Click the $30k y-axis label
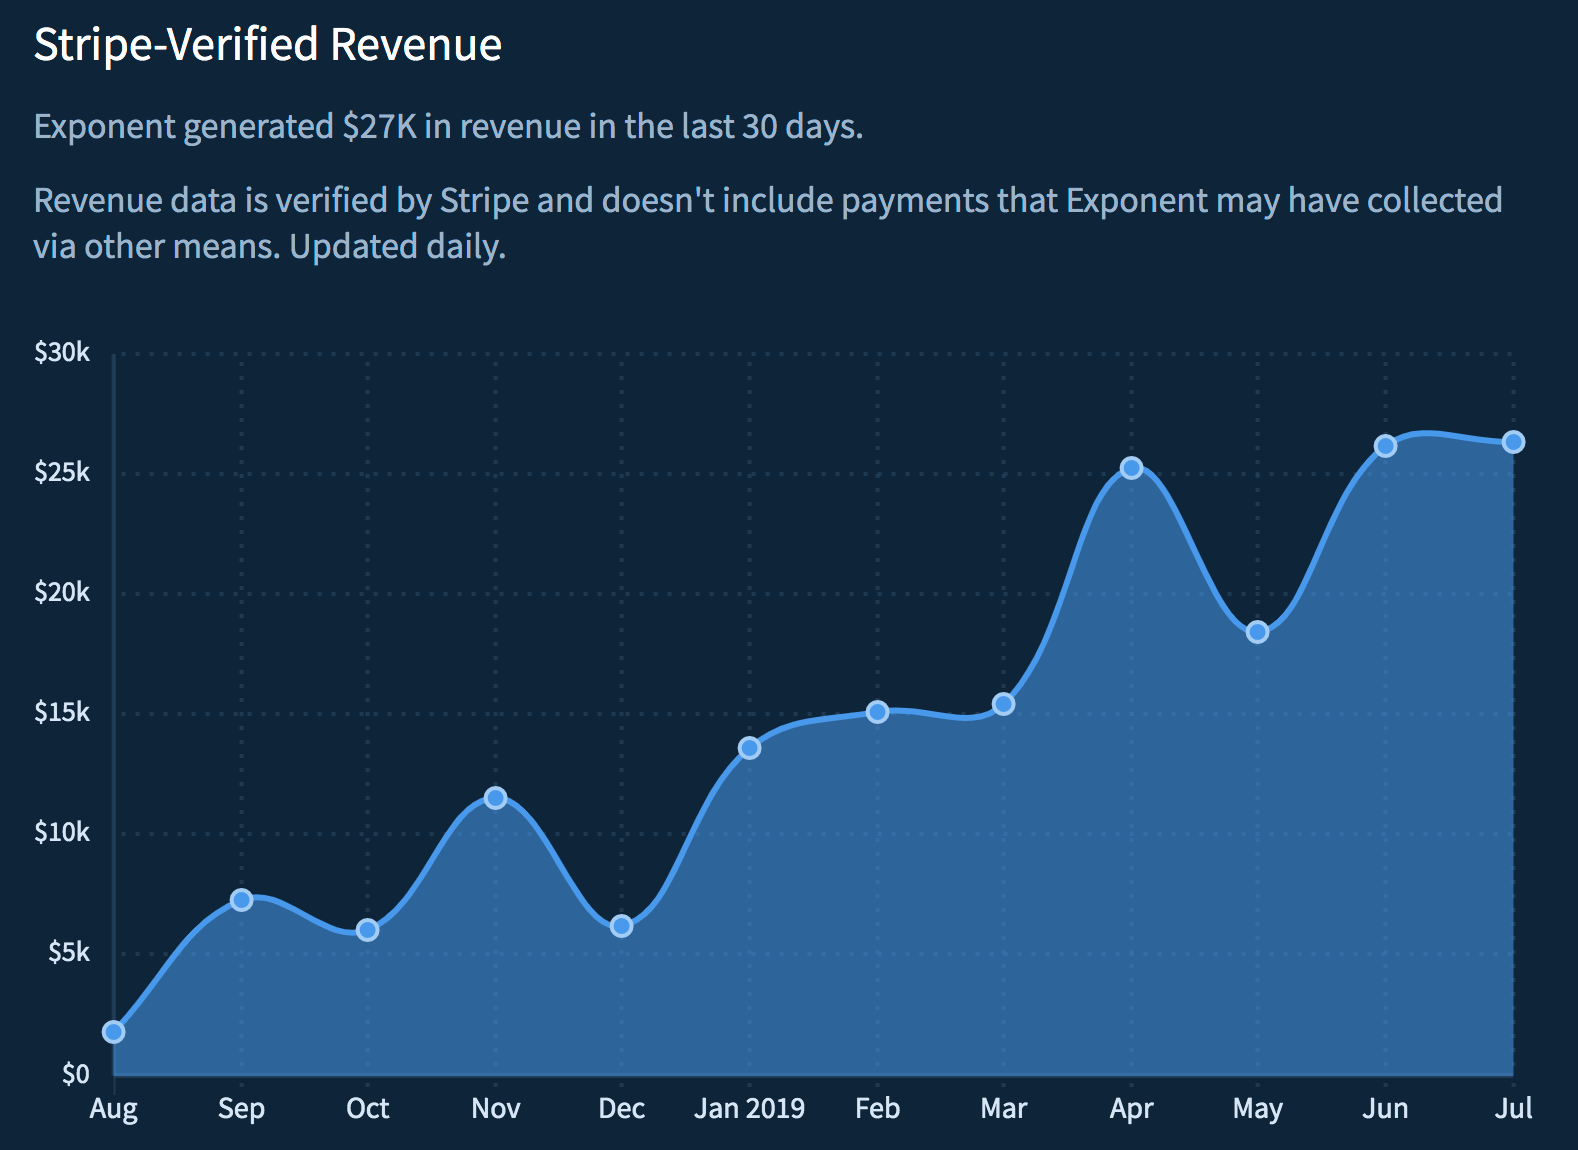This screenshot has height=1150, width=1578. pos(62,352)
